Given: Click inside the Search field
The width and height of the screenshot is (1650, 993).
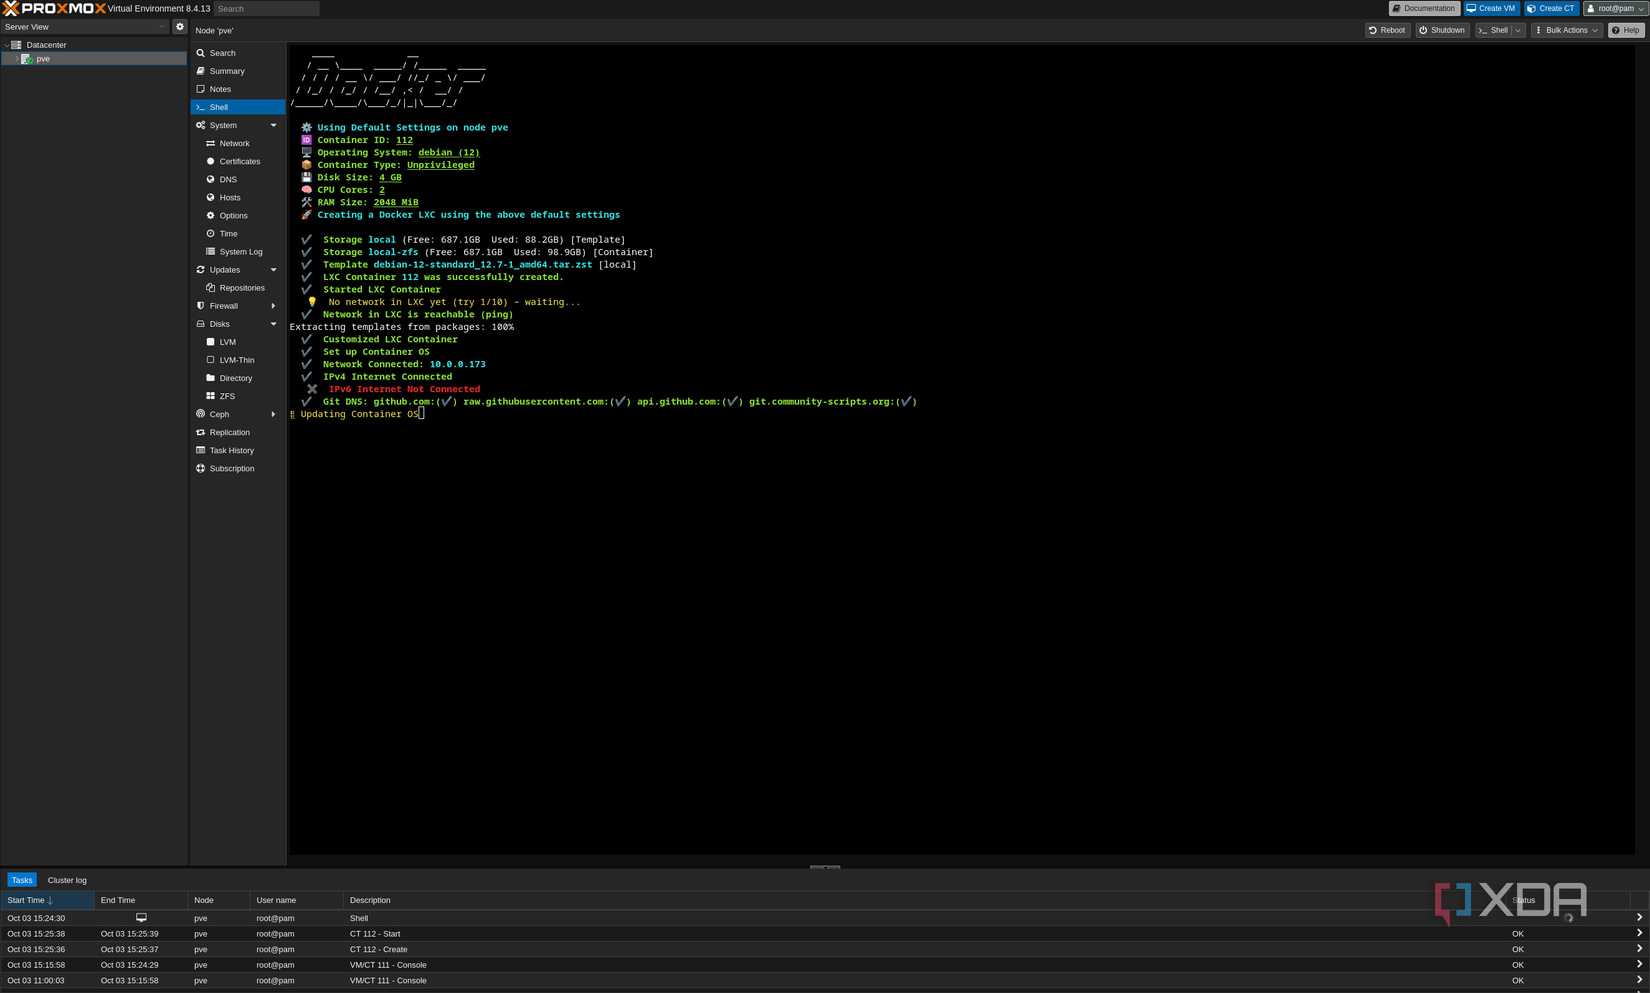Looking at the screenshot, I should pos(265,8).
